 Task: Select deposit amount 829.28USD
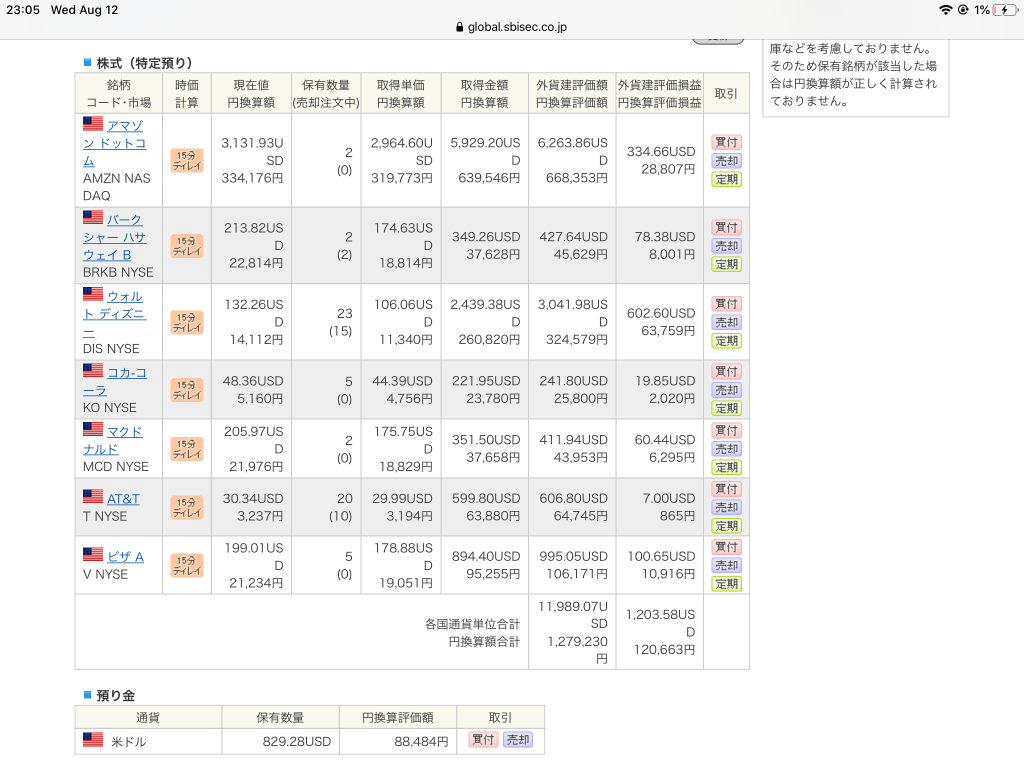click(x=296, y=741)
